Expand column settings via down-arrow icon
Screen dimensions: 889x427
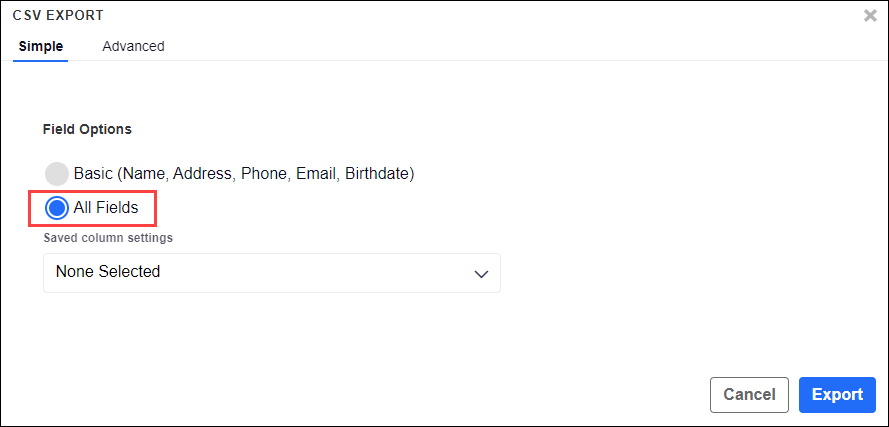tap(481, 273)
